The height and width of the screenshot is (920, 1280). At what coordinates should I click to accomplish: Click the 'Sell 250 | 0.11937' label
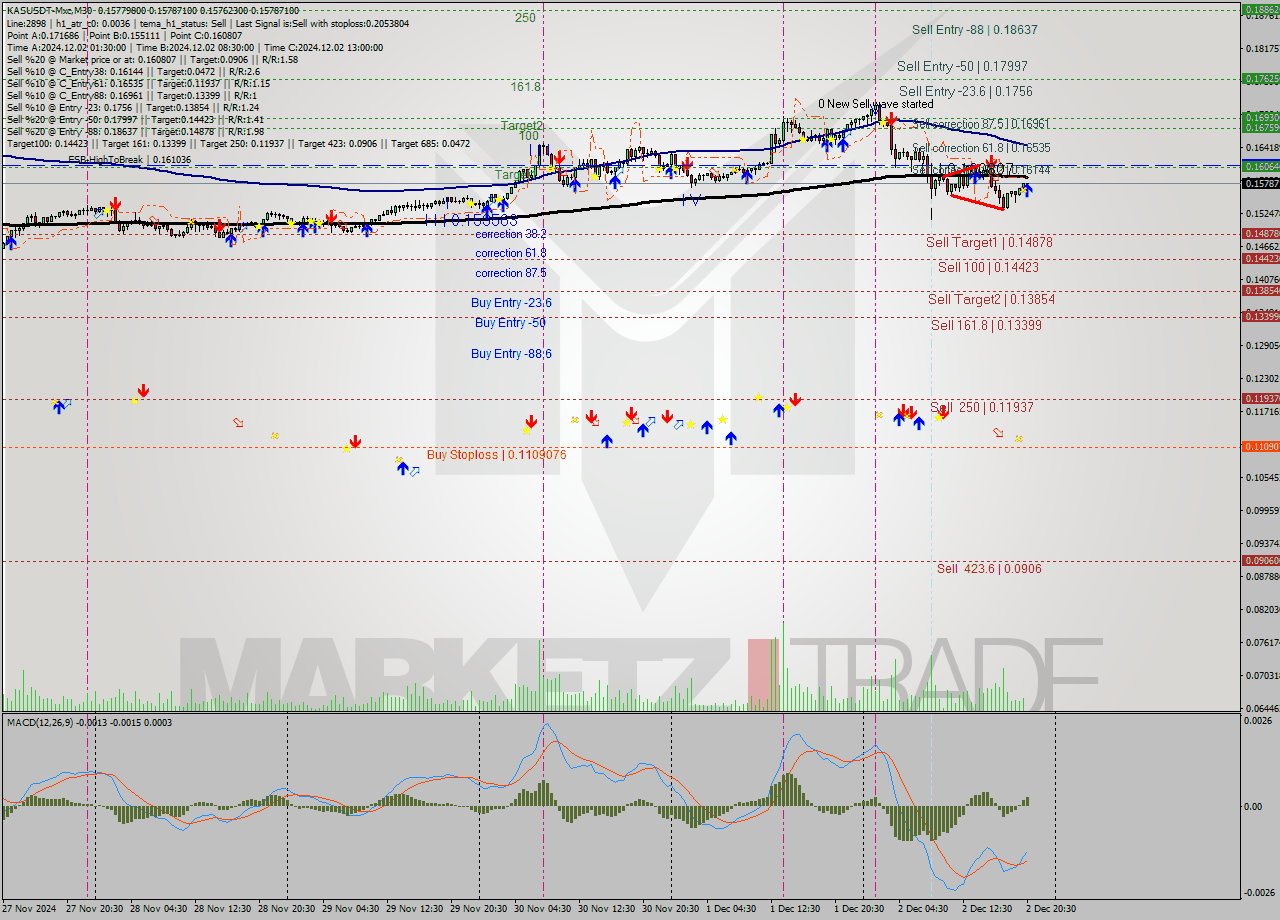pyautogui.click(x=982, y=407)
